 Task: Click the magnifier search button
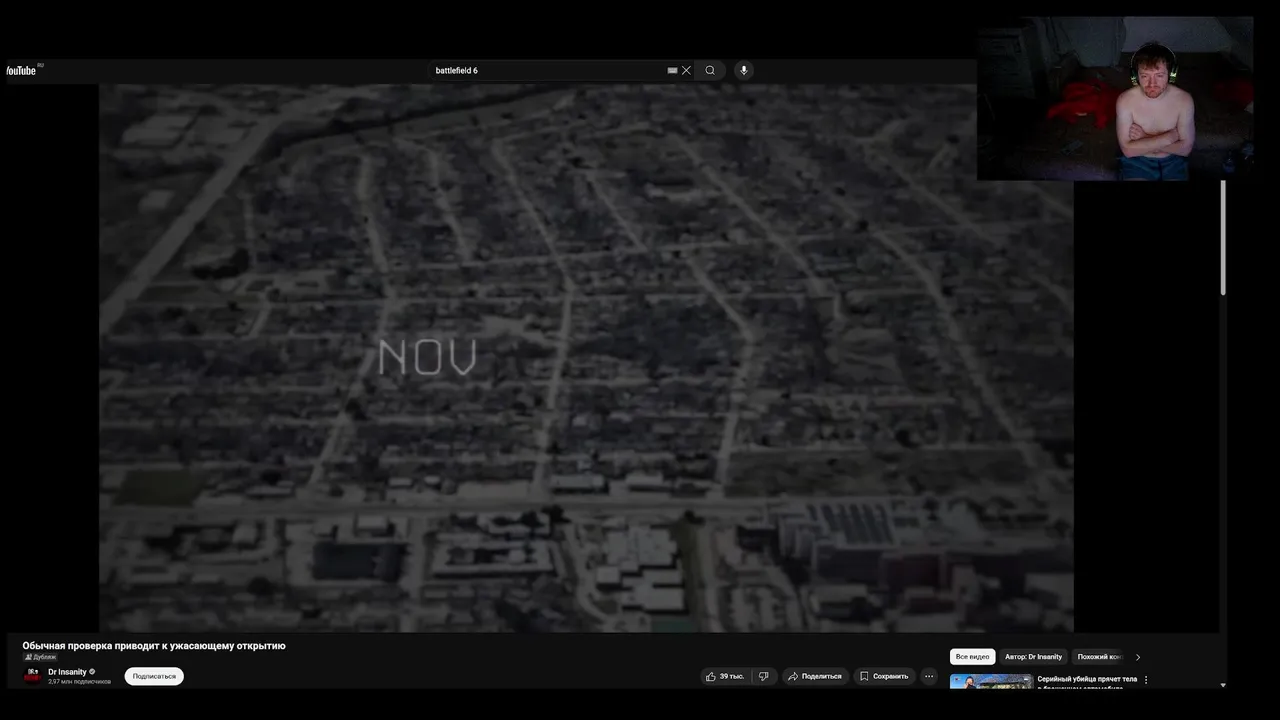tap(710, 70)
